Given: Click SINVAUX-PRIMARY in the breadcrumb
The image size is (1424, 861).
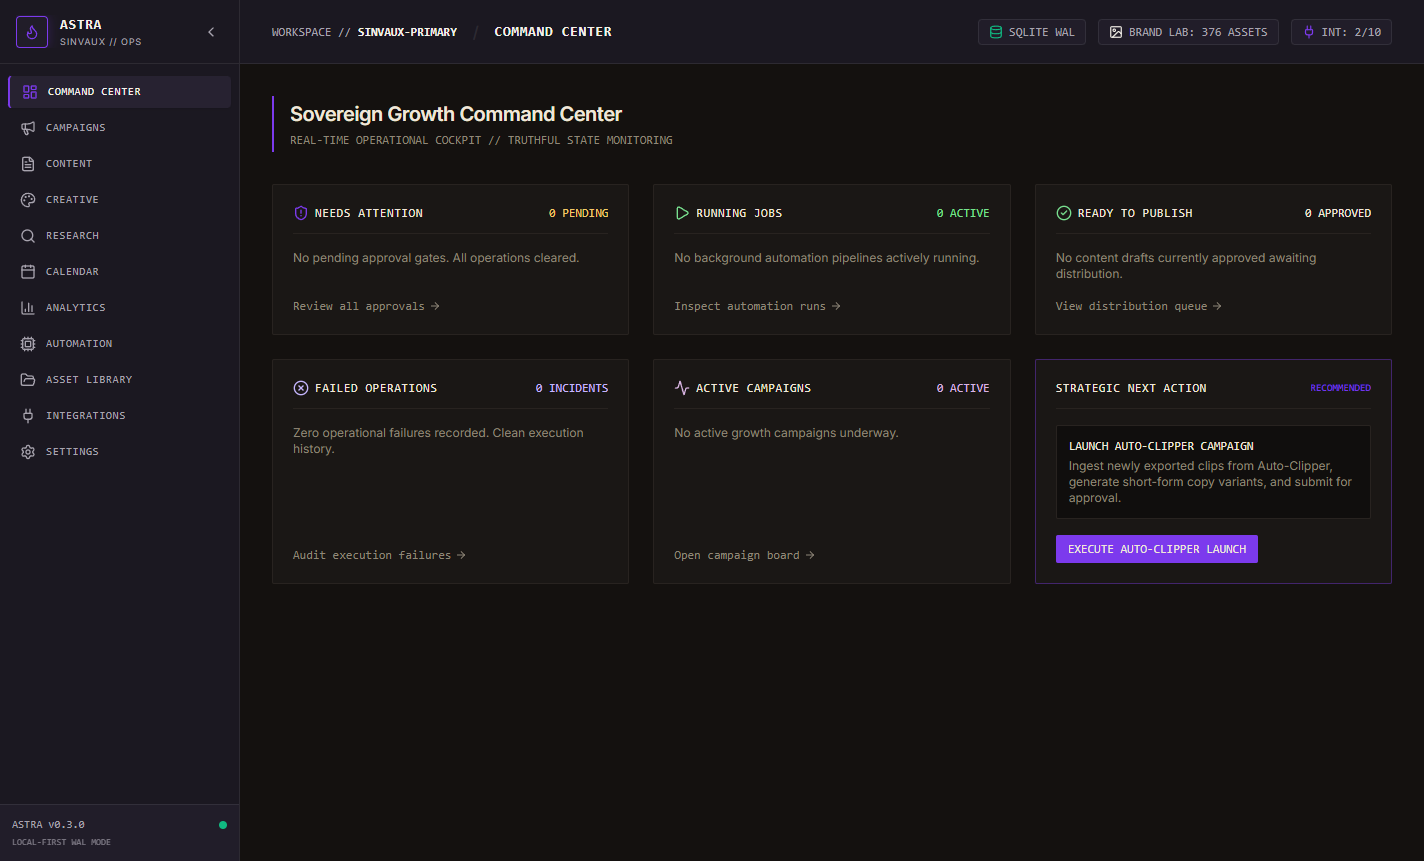Looking at the screenshot, I should [x=407, y=32].
